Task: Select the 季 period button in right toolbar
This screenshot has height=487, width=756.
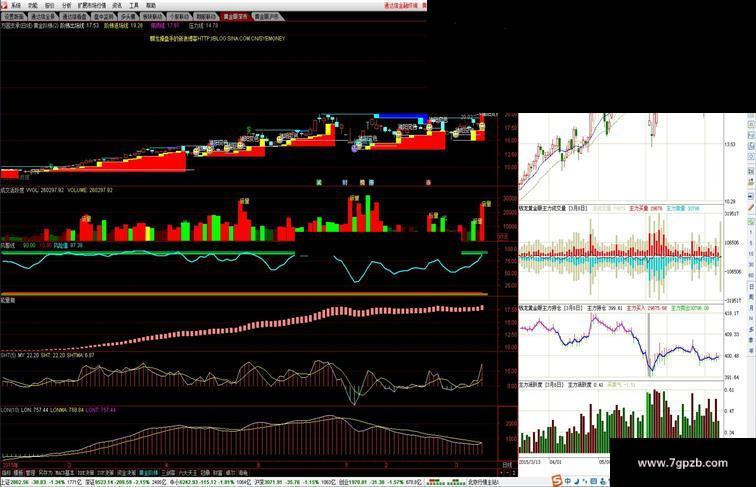Action: pos(751,340)
